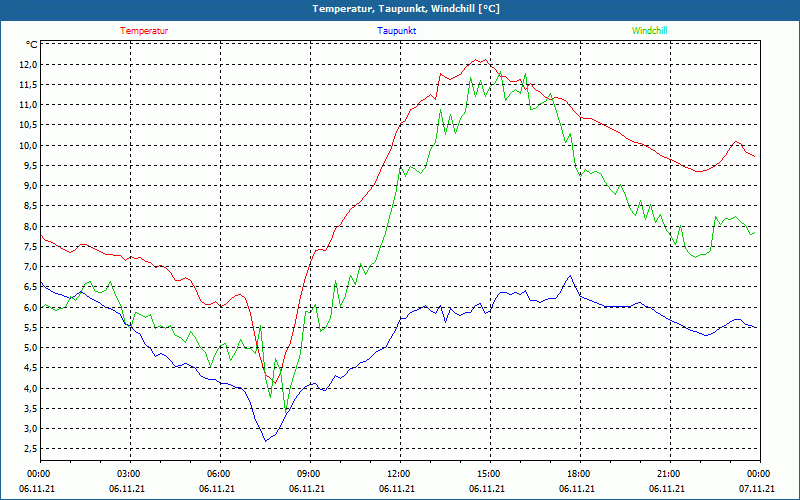Screen dimensions: 800x500
Task: Click the 06:00 time axis label
Action: click(x=217, y=474)
